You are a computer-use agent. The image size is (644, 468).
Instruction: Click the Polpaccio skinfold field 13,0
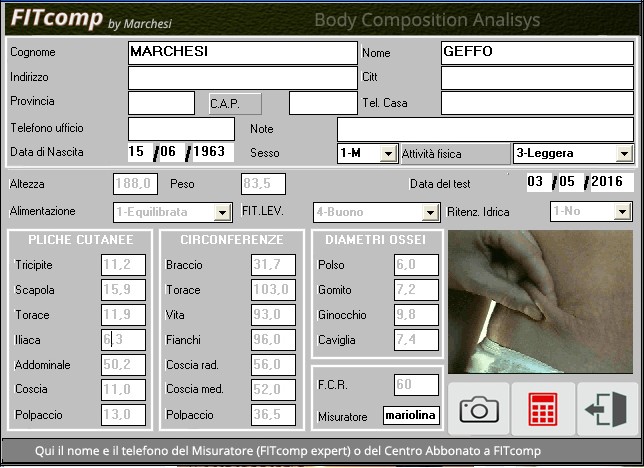coord(123,415)
